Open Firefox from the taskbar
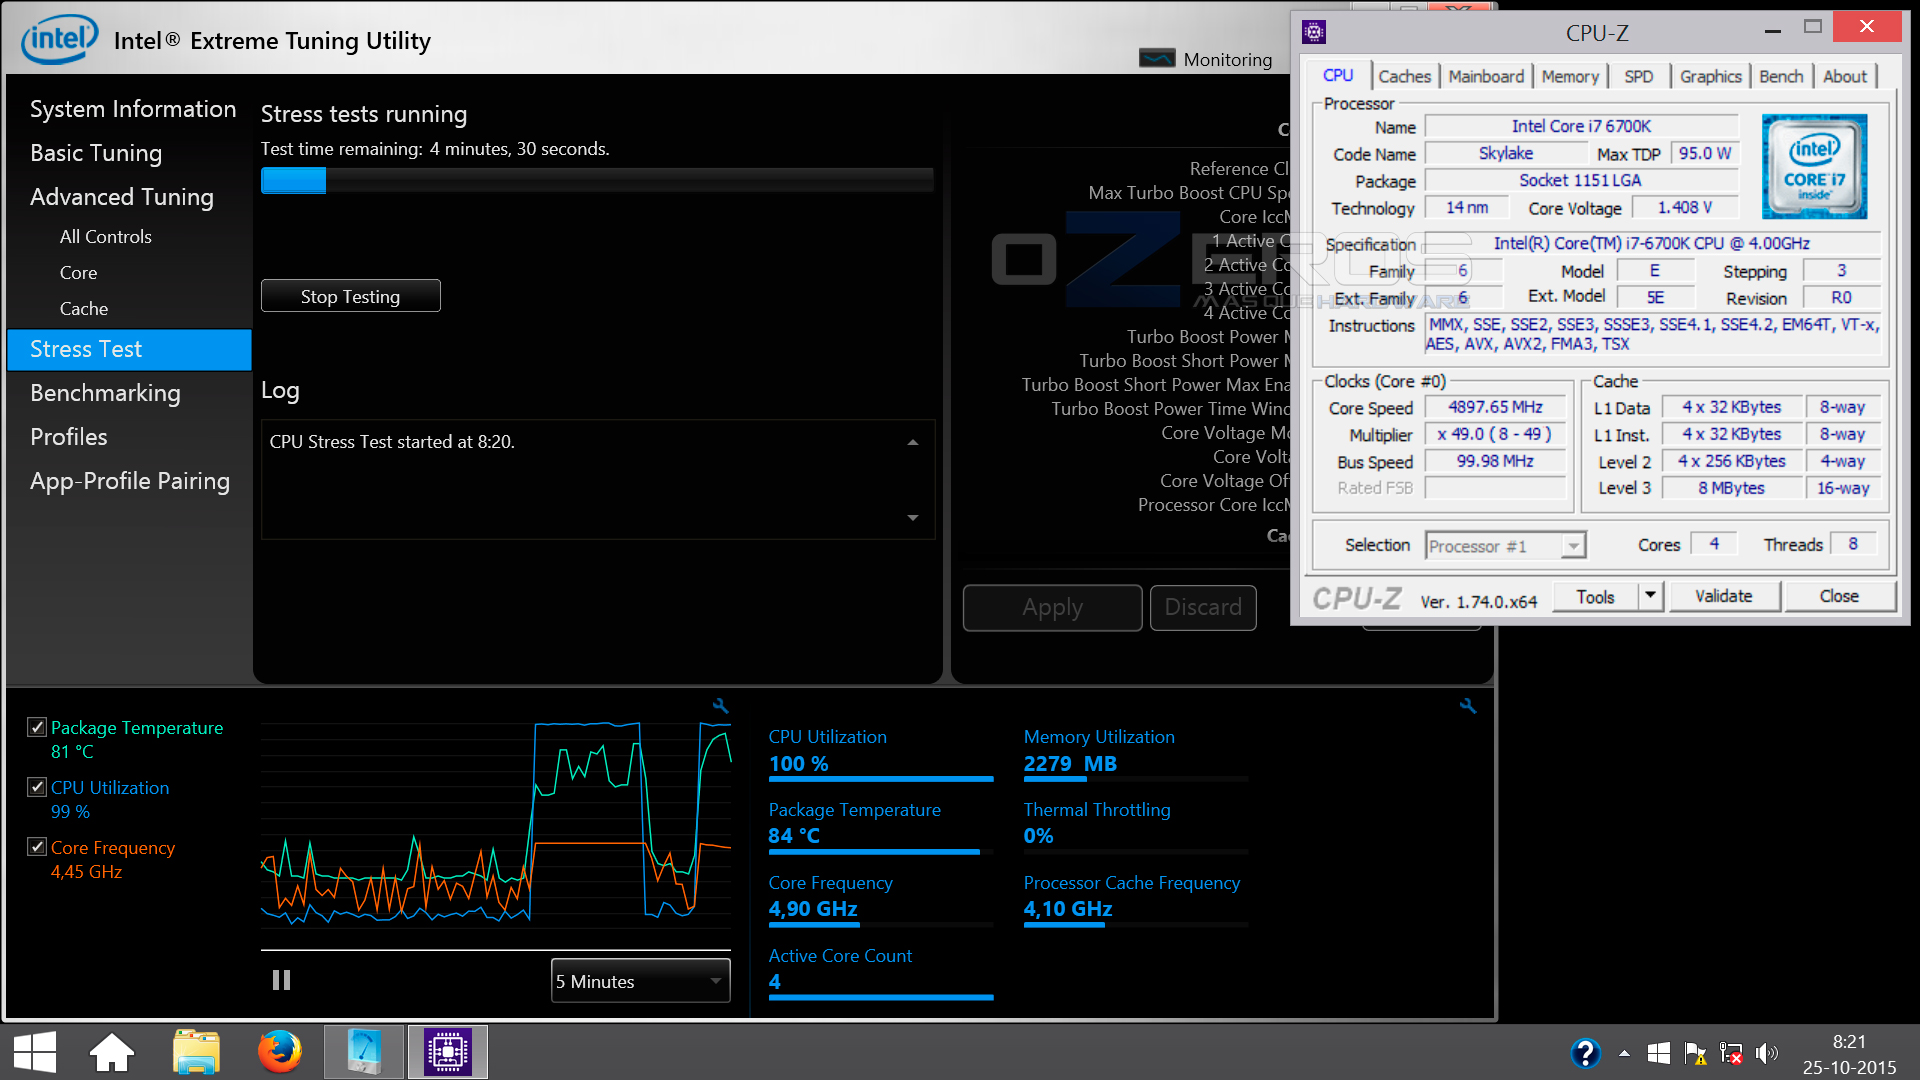The height and width of the screenshot is (1080, 1920). 280,1052
